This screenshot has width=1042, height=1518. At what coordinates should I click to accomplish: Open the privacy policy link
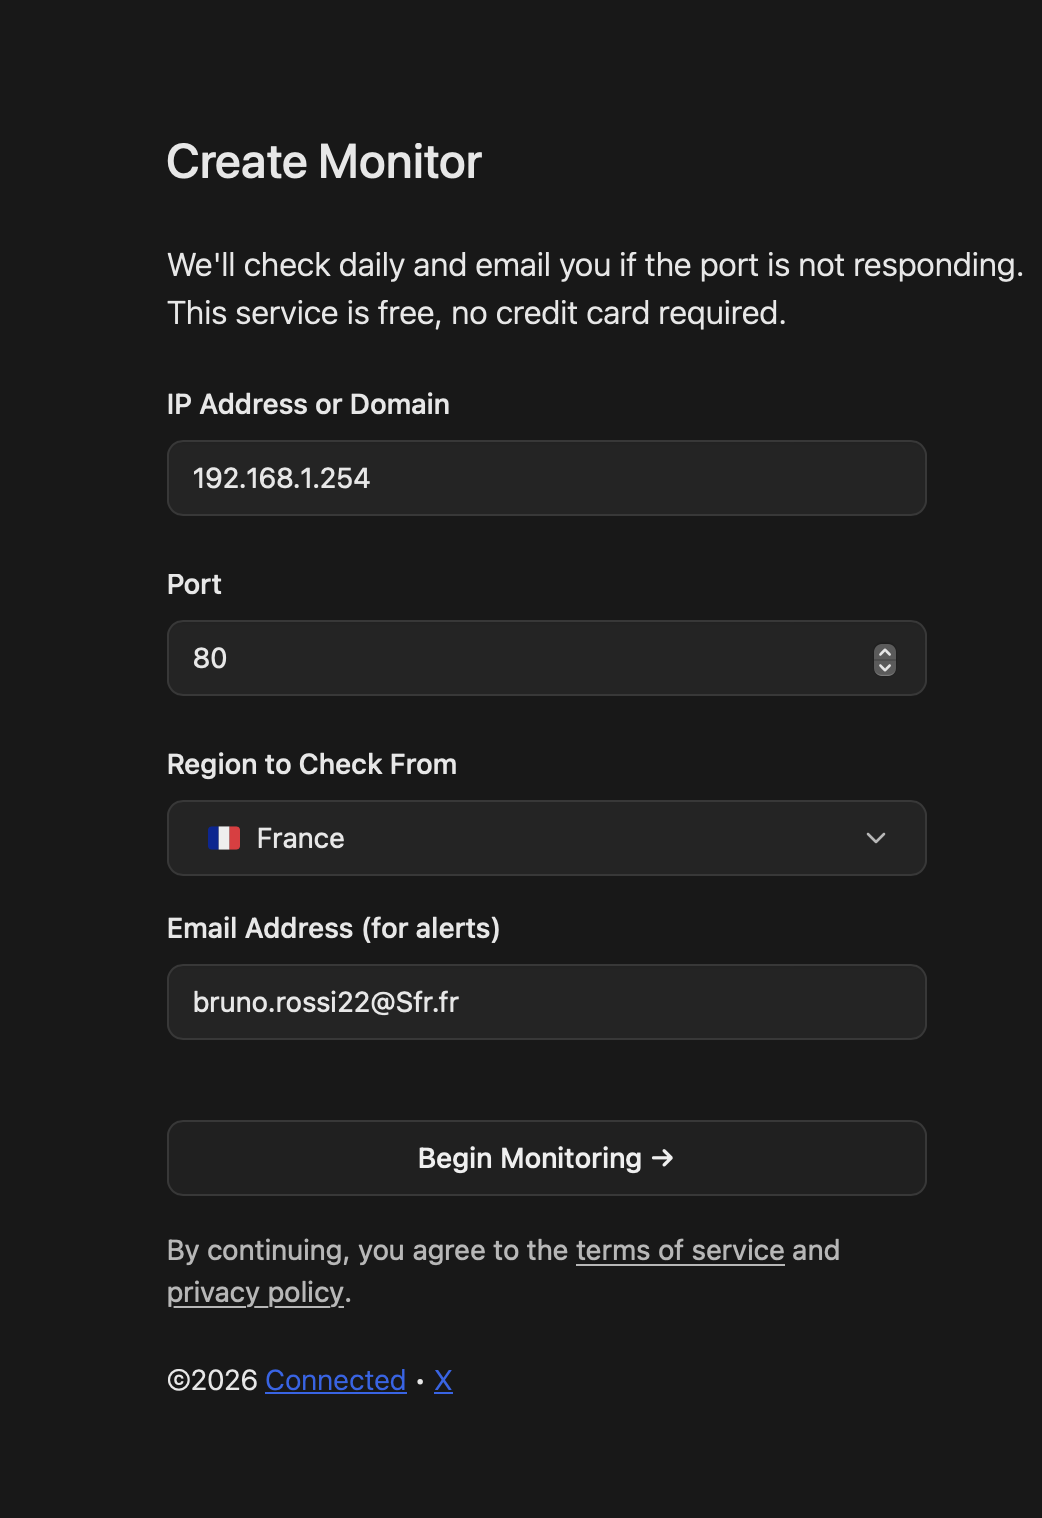[255, 1292]
